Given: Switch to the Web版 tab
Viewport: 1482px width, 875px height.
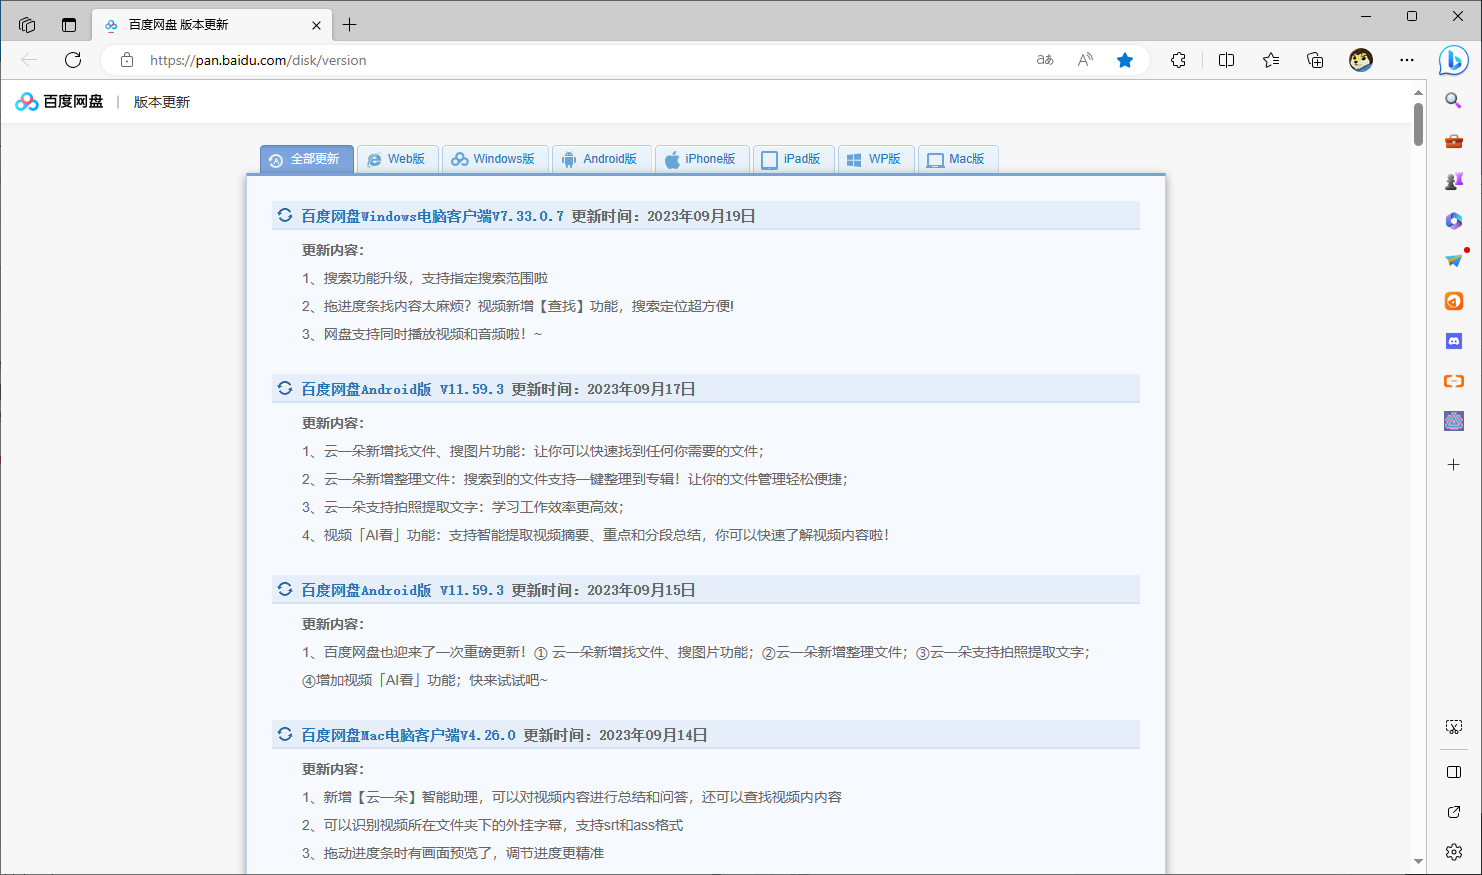Looking at the screenshot, I should point(397,159).
